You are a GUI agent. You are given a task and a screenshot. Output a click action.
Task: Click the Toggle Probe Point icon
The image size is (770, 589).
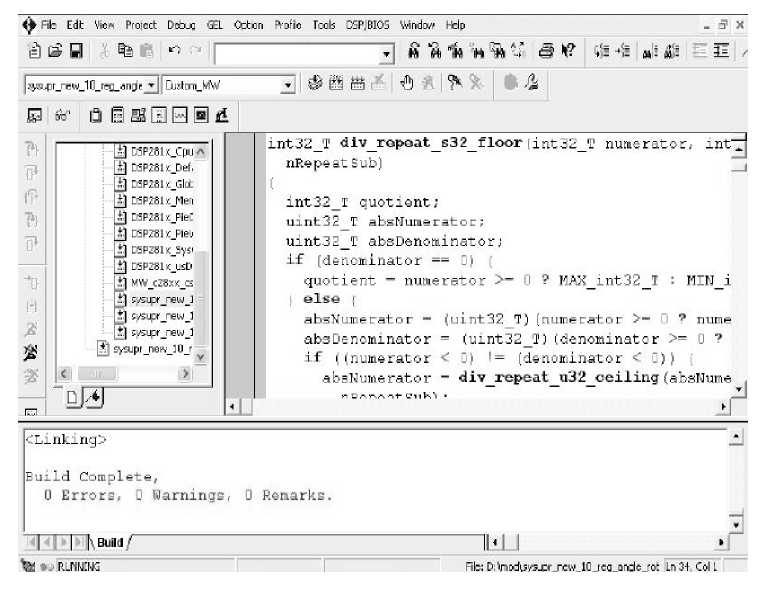point(455,83)
